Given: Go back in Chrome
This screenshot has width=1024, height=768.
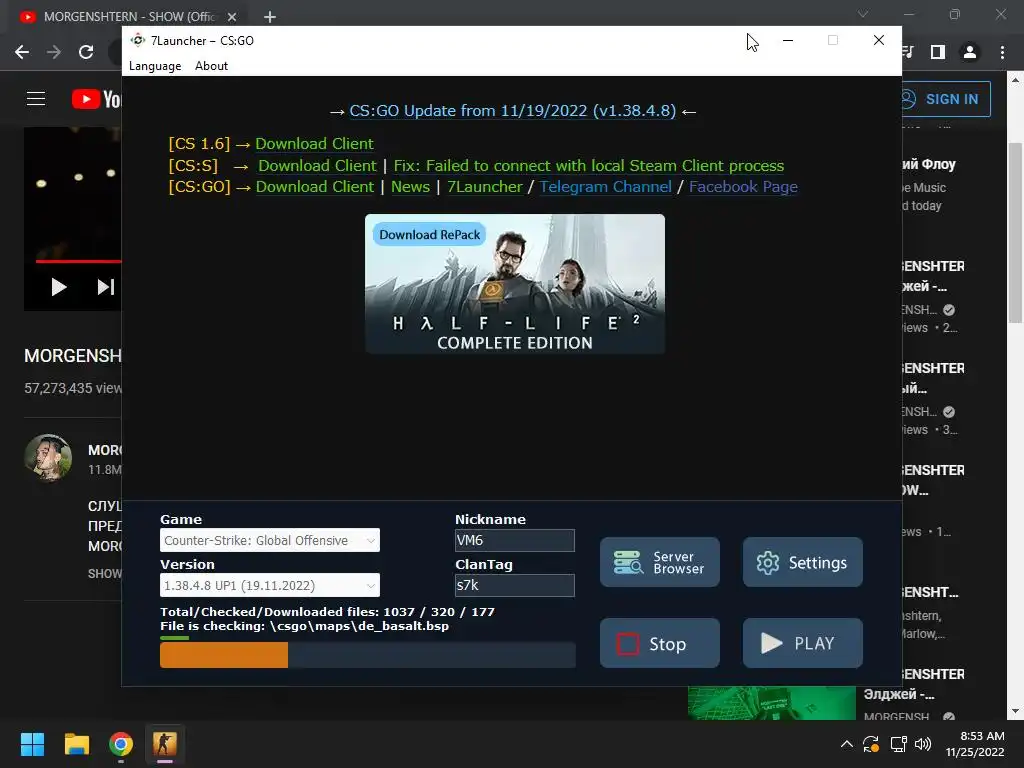Looking at the screenshot, I should (x=22, y=52).
